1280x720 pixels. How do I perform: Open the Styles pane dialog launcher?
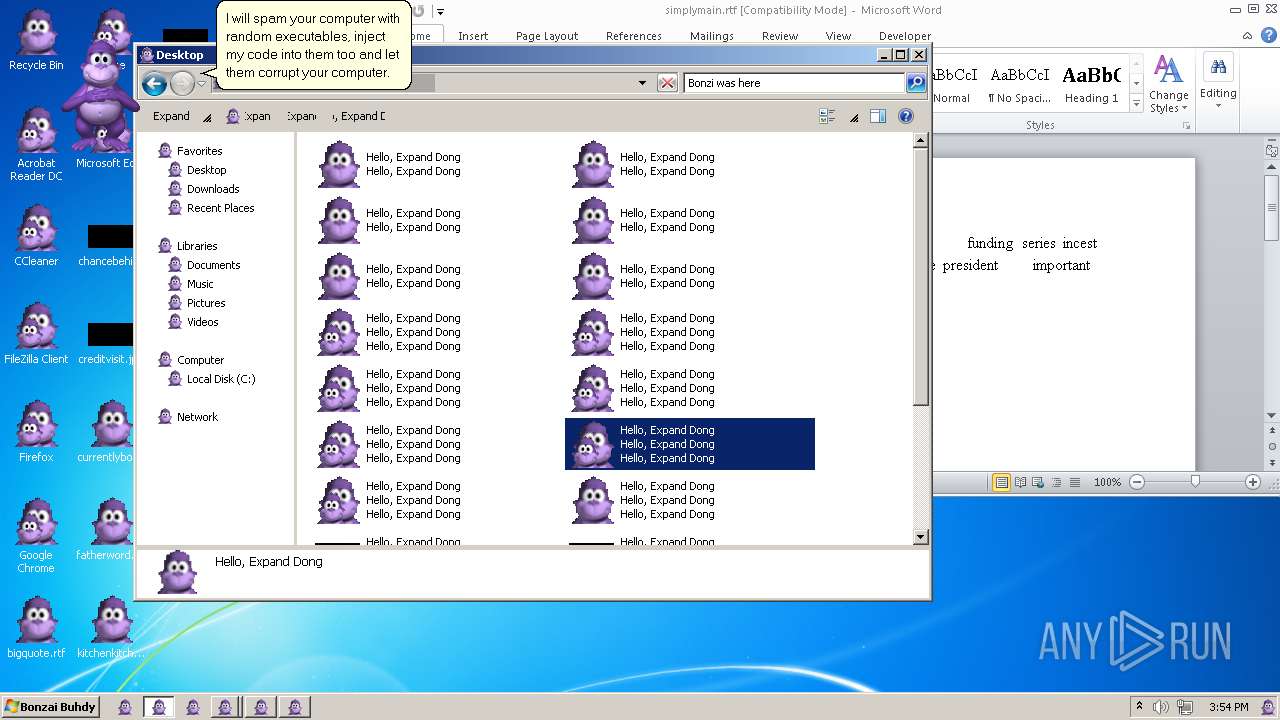(1187, 126)
